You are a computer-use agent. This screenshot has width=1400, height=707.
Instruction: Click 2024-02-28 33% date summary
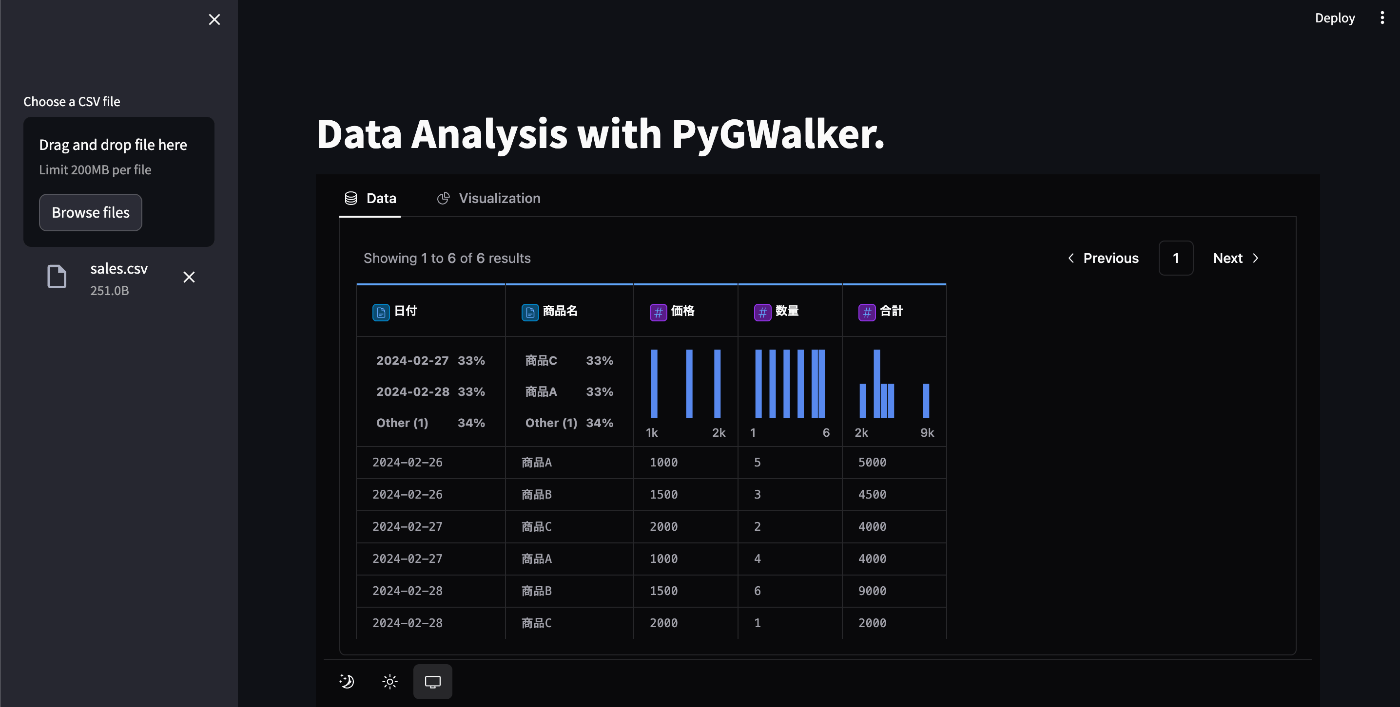coord(430,391)
